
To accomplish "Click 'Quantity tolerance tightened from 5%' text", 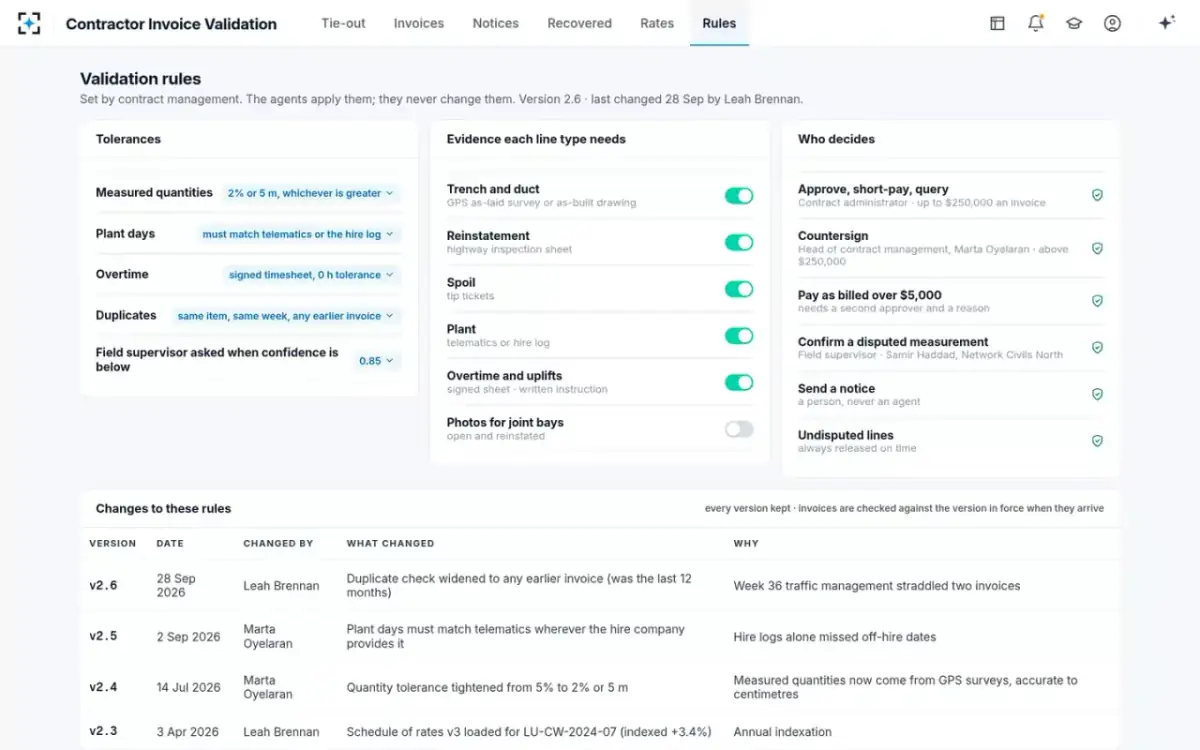I will [x=487, y=688].
